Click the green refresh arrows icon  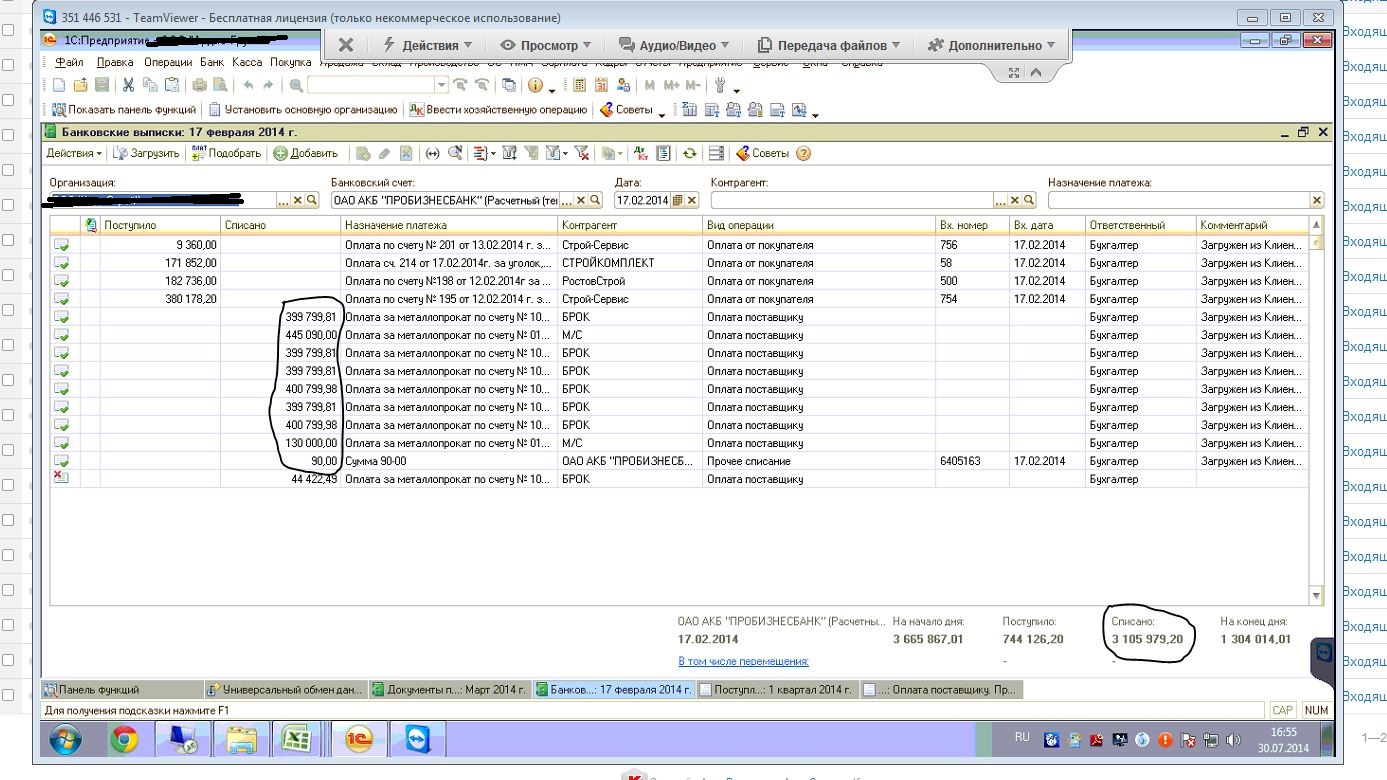(x=689, y=153)
